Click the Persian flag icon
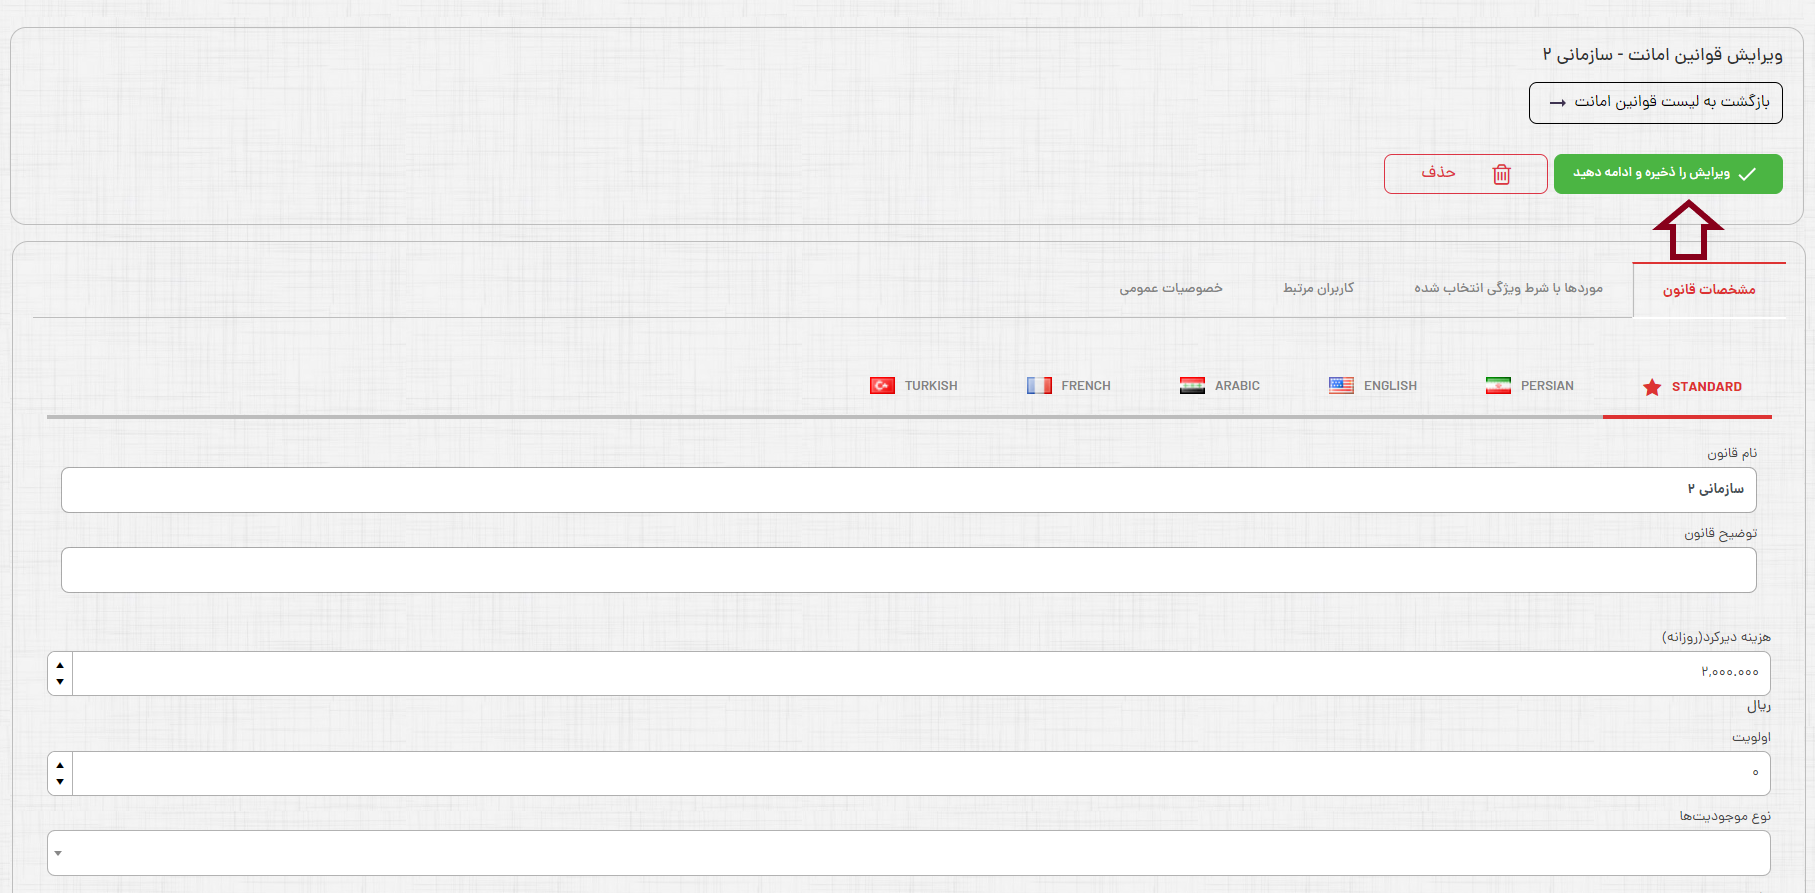The width and height of the screenshot is (1815, 893). [x=1498, y=386]
